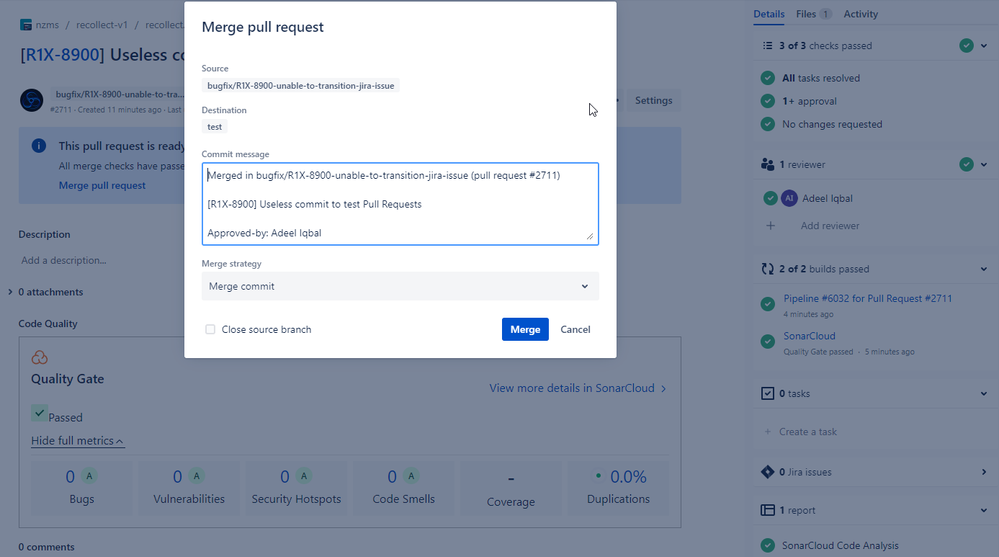999x557 pixels.
Task: Click the Vulnerabilities metric value
Action: (178, 477)
